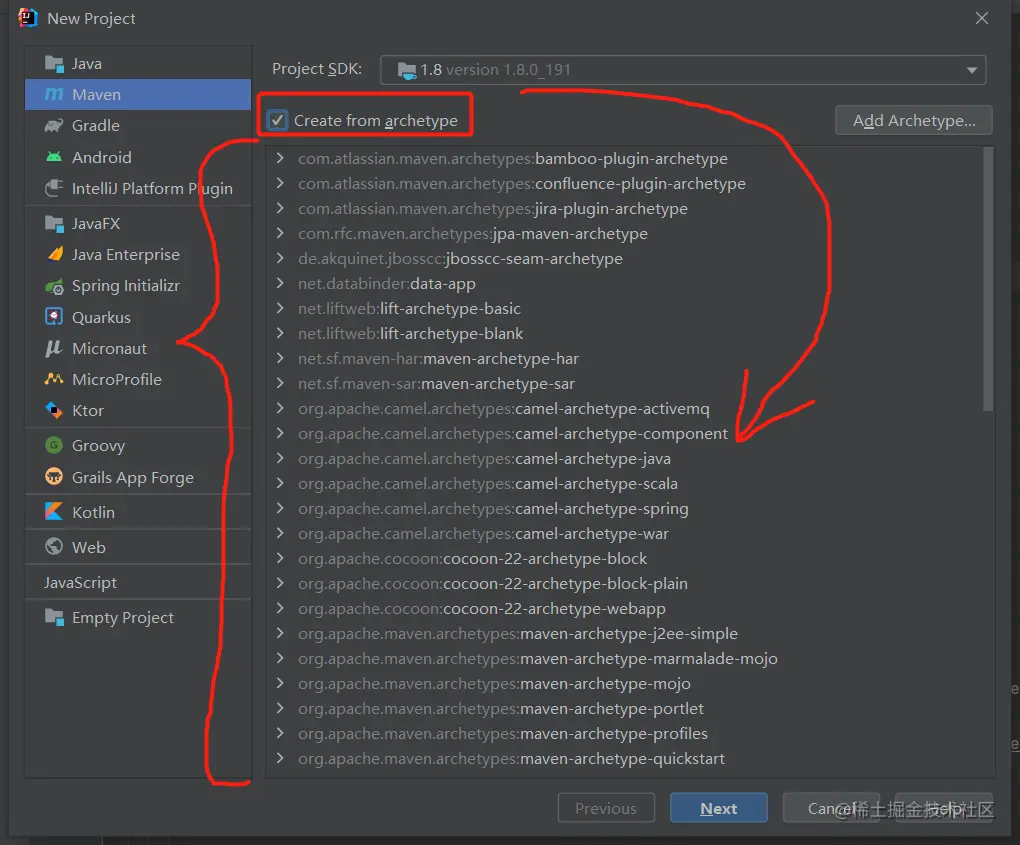The width and height of the screenshot is (1020, 845).
Task: Expand maven-archetype-quickstart chevron
Action: [280, 758]
